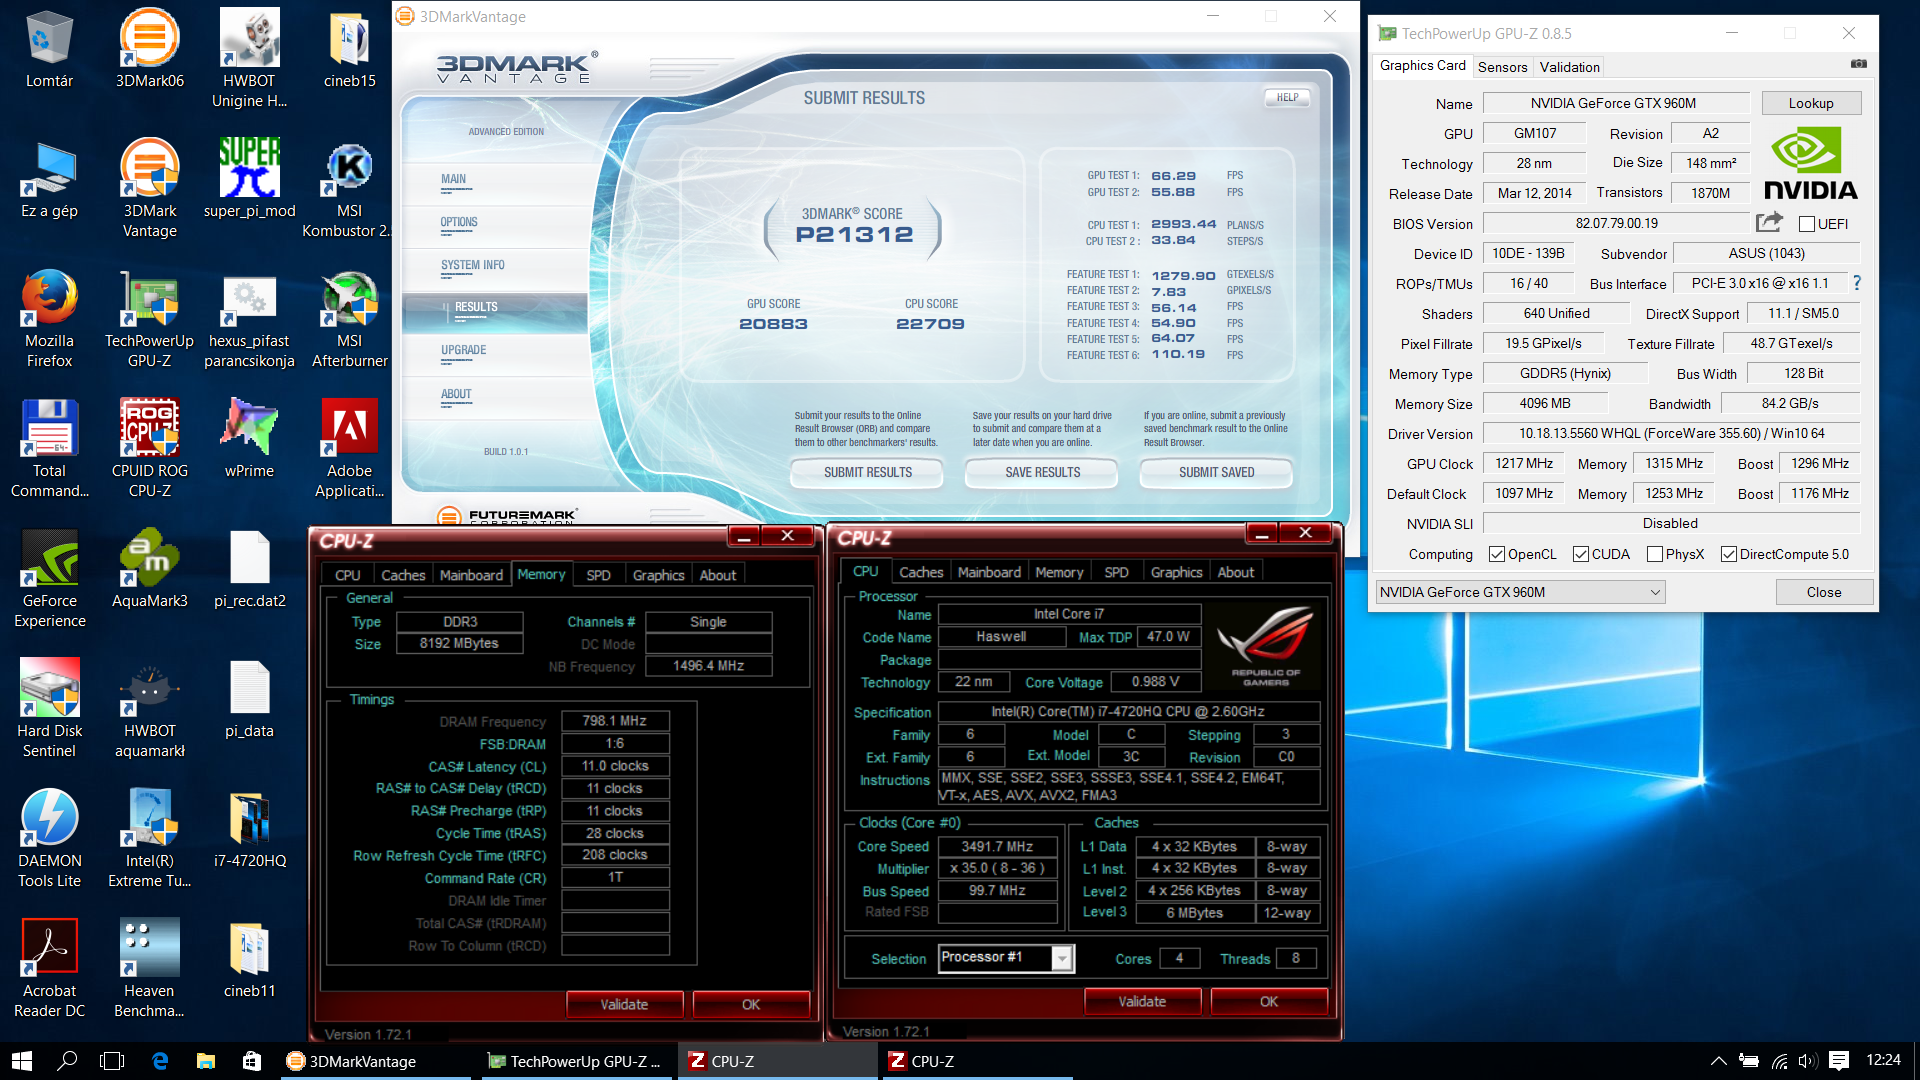Show hidden icons chevron in system tray
This screenshot has width=1920, height=1080.
coord(1717,1061)
